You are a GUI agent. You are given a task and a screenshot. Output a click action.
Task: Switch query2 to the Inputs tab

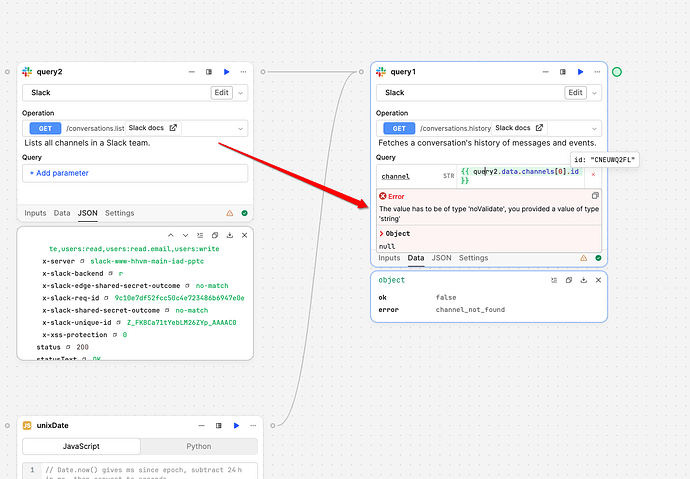click(35, 213)
